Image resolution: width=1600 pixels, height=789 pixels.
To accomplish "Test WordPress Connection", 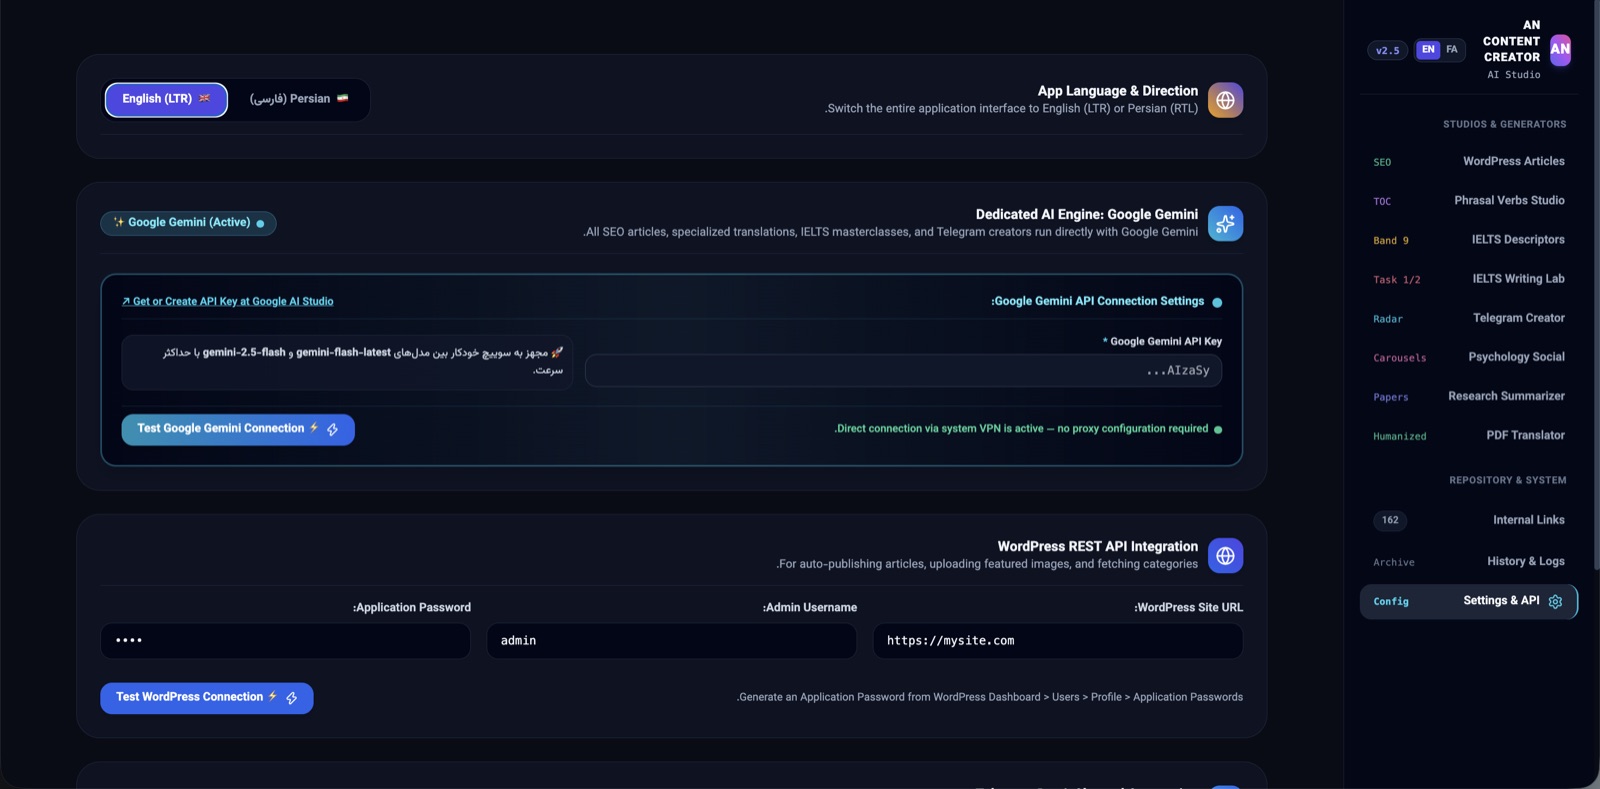I will tap(207, 698).
